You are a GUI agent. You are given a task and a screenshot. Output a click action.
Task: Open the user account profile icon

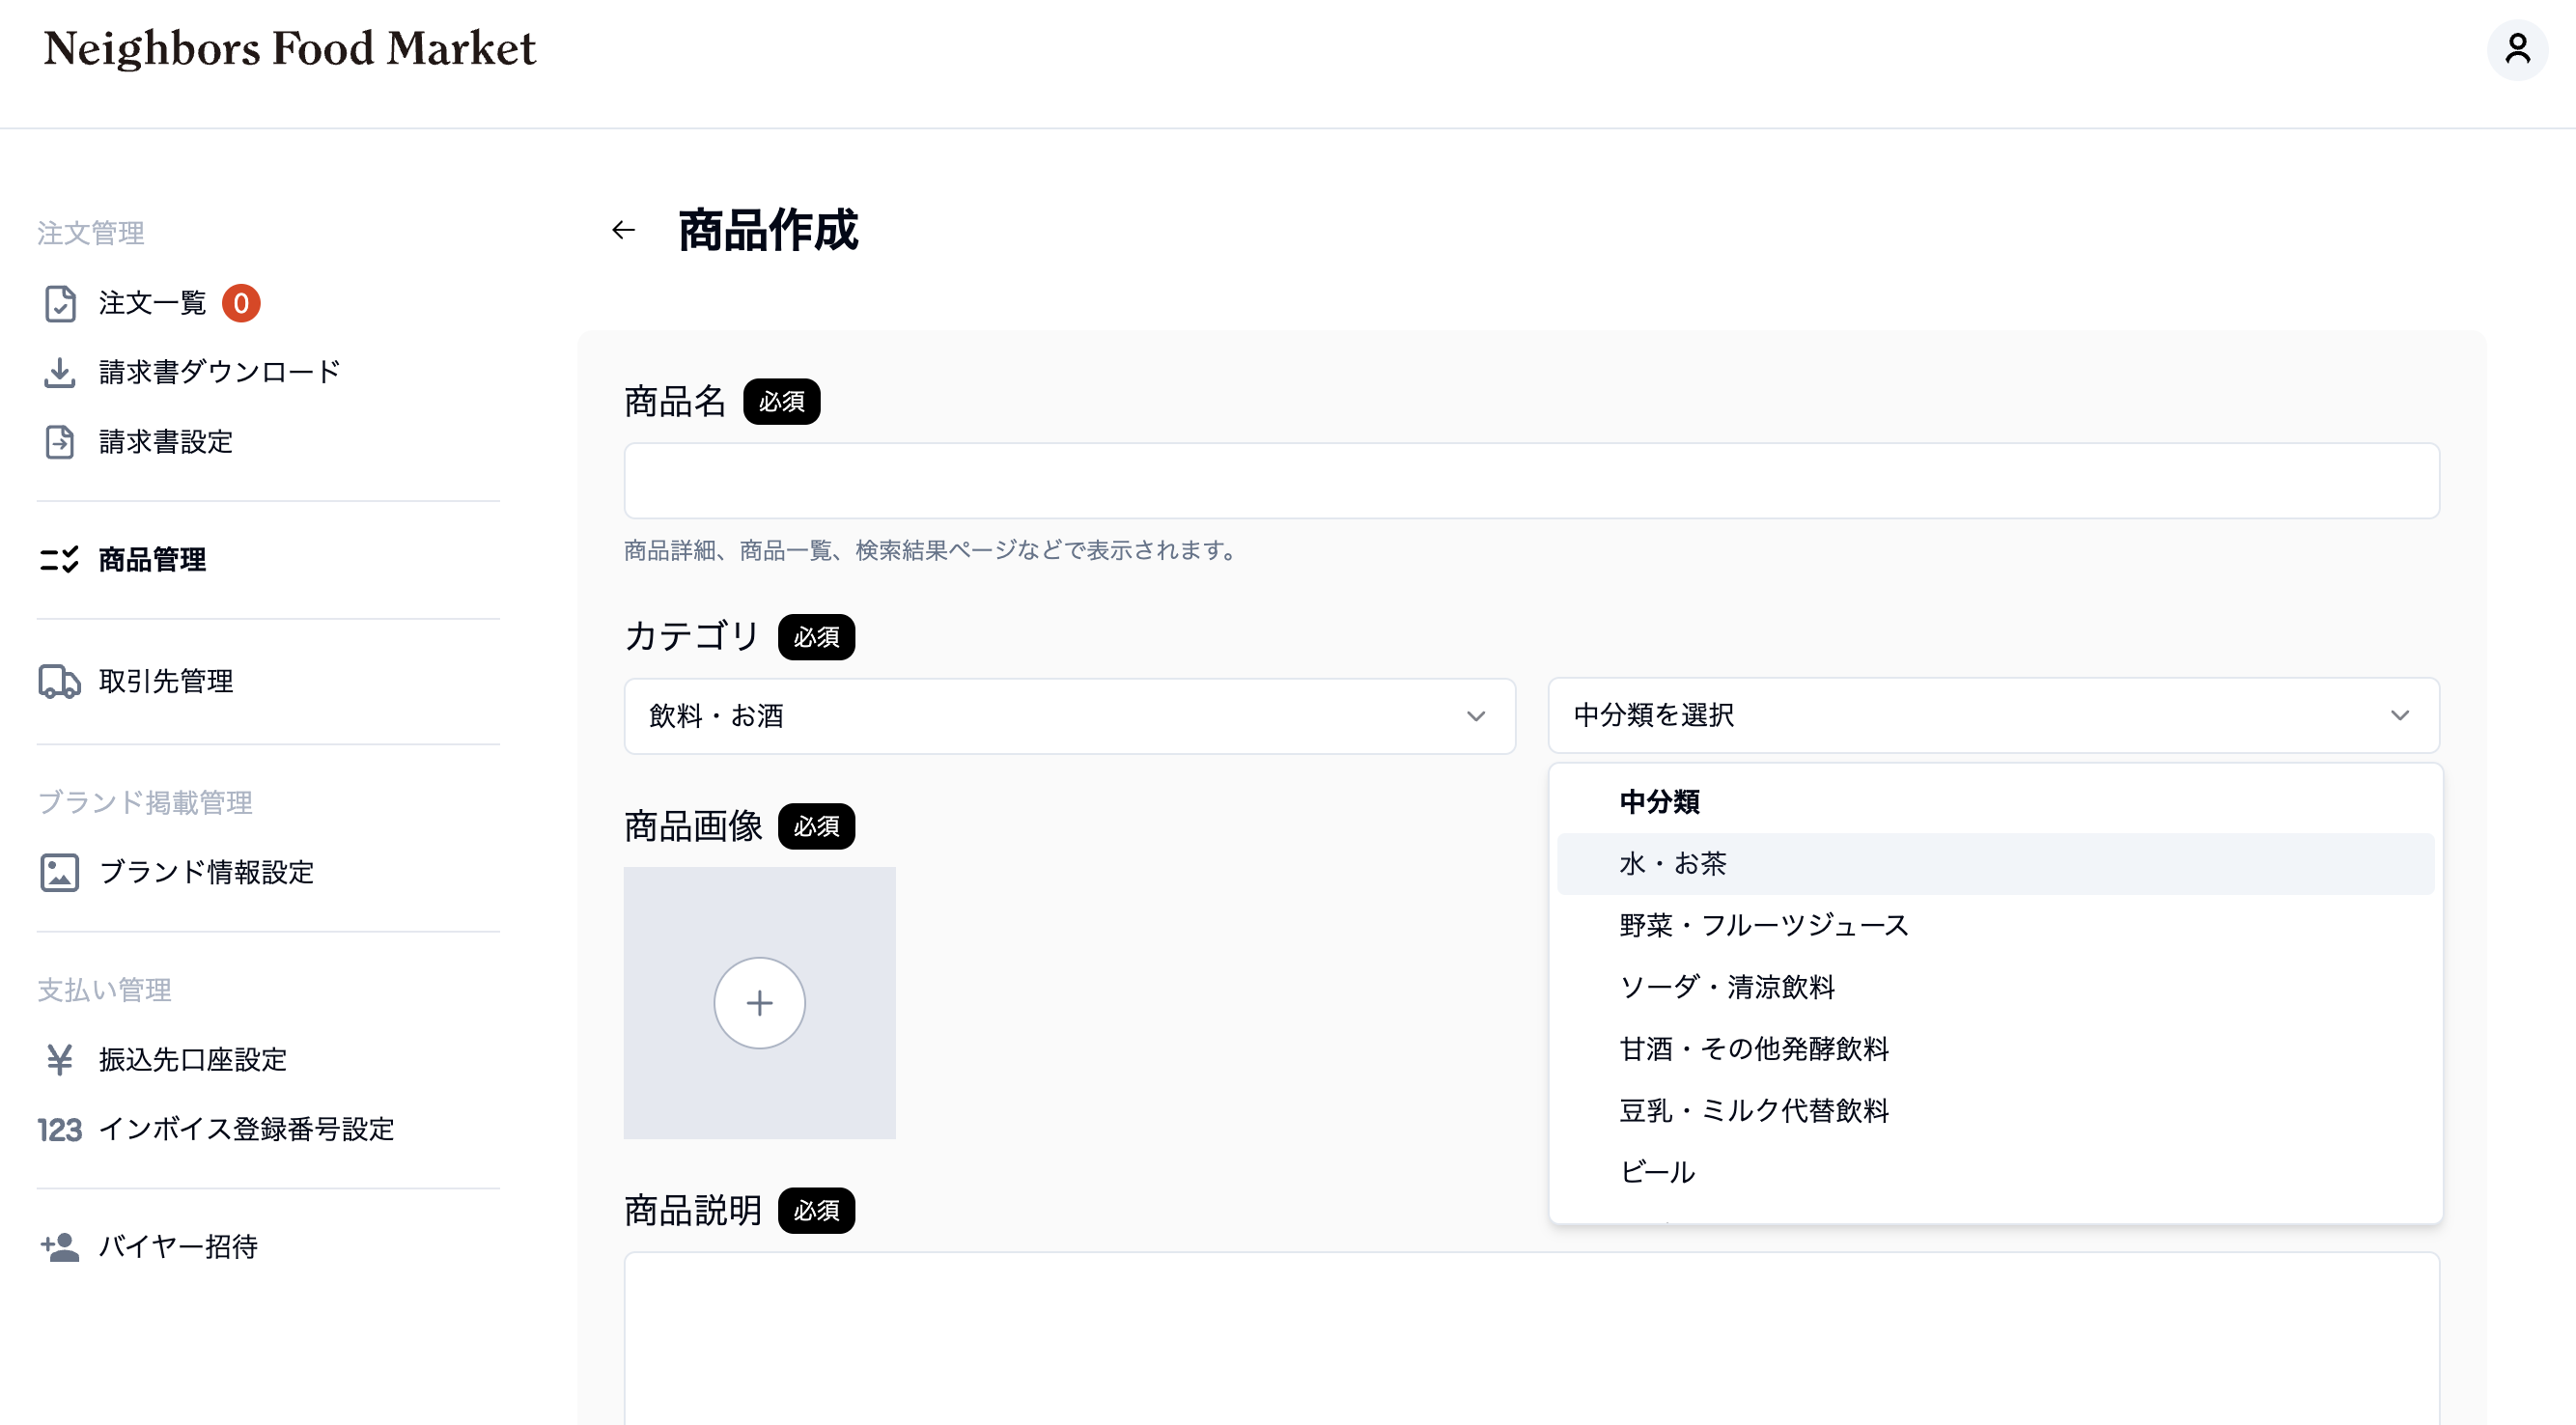click(2517, 48)
